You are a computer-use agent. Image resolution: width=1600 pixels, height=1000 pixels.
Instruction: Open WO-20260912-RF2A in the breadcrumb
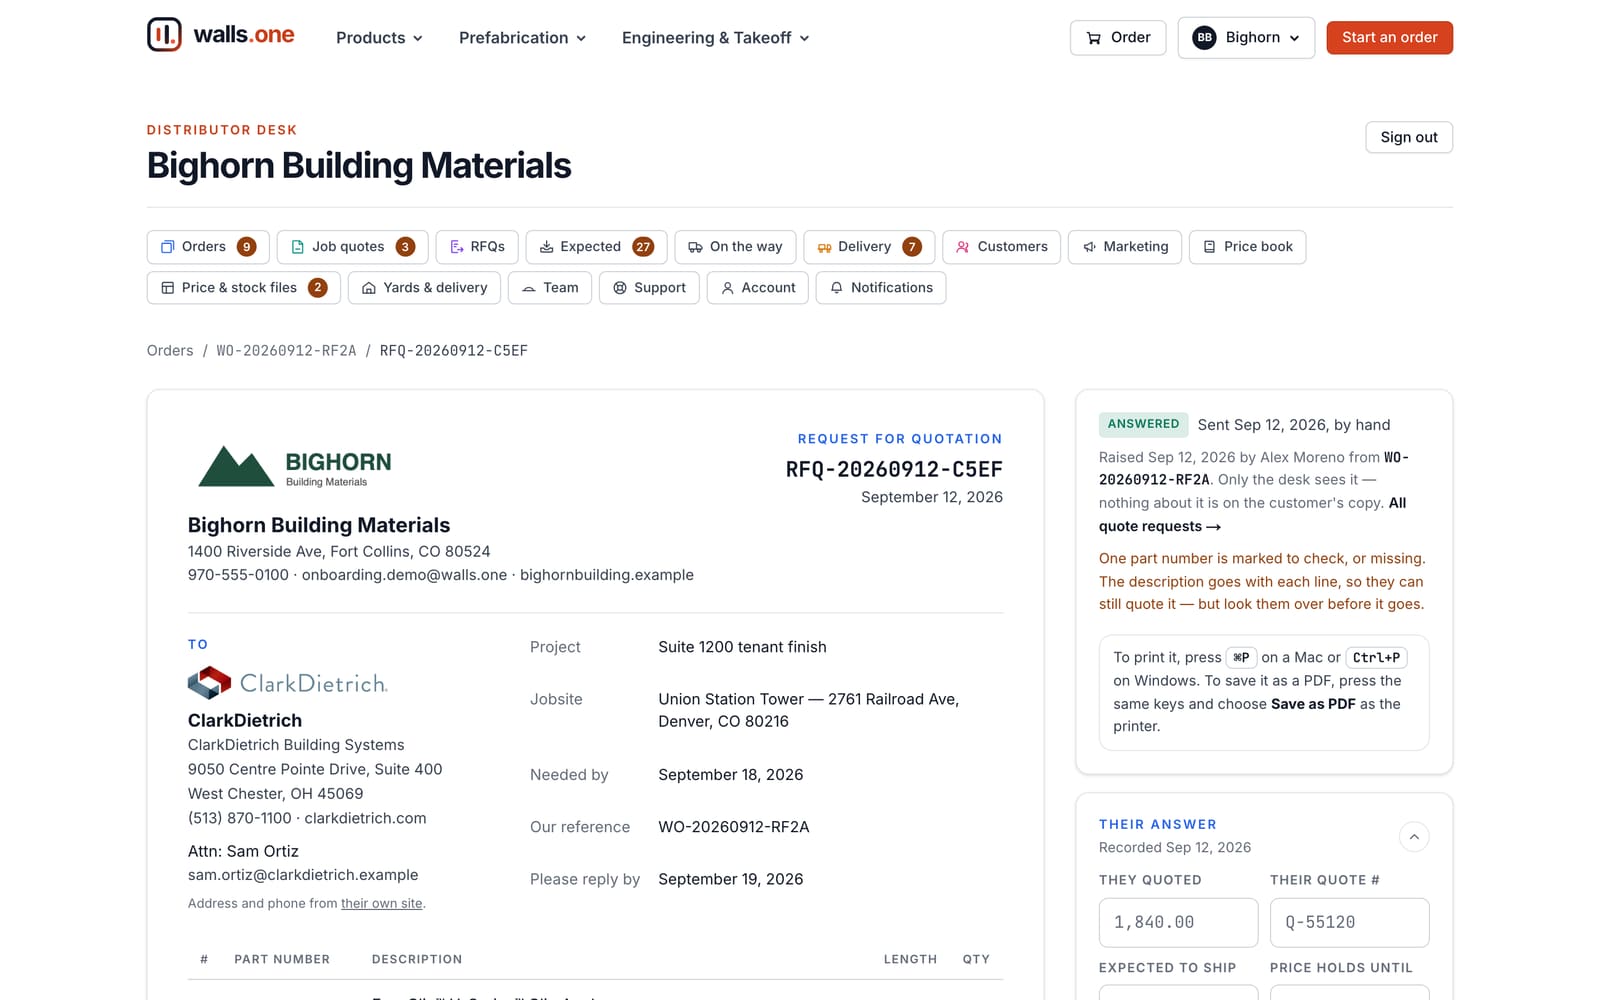tap(286, 351)
